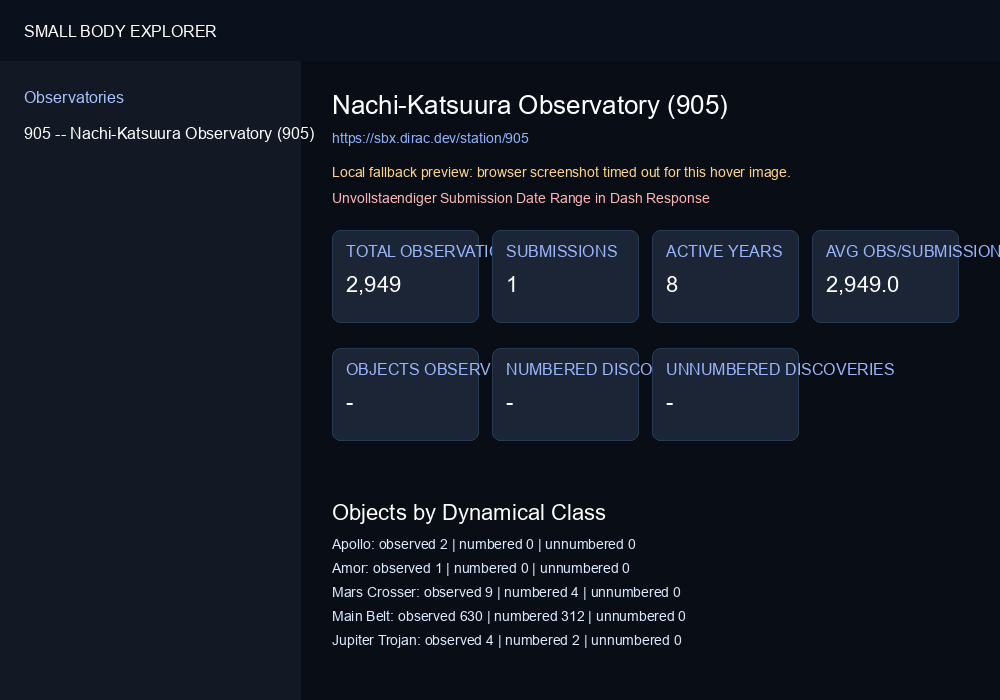Click the Objects by Dynamical Class heading

469,513
